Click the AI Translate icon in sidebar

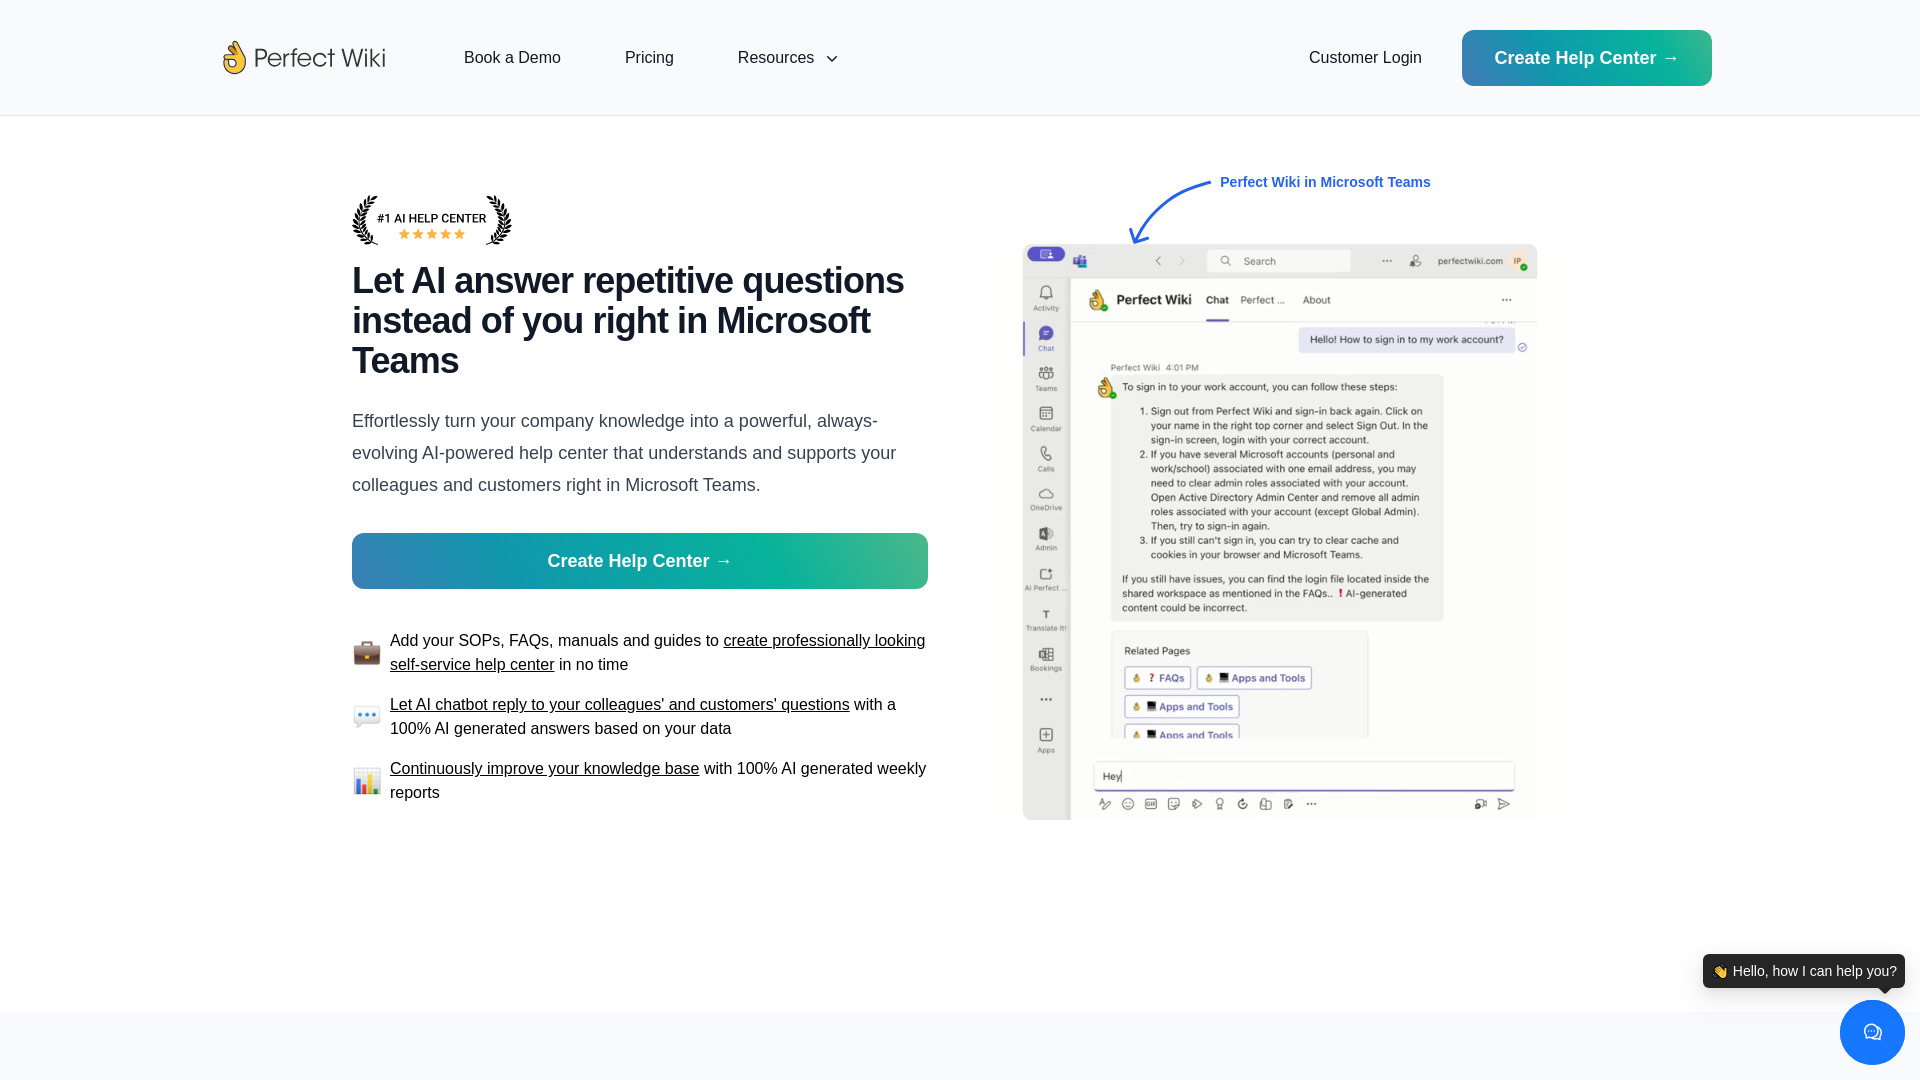click(x=1046, y=616)
